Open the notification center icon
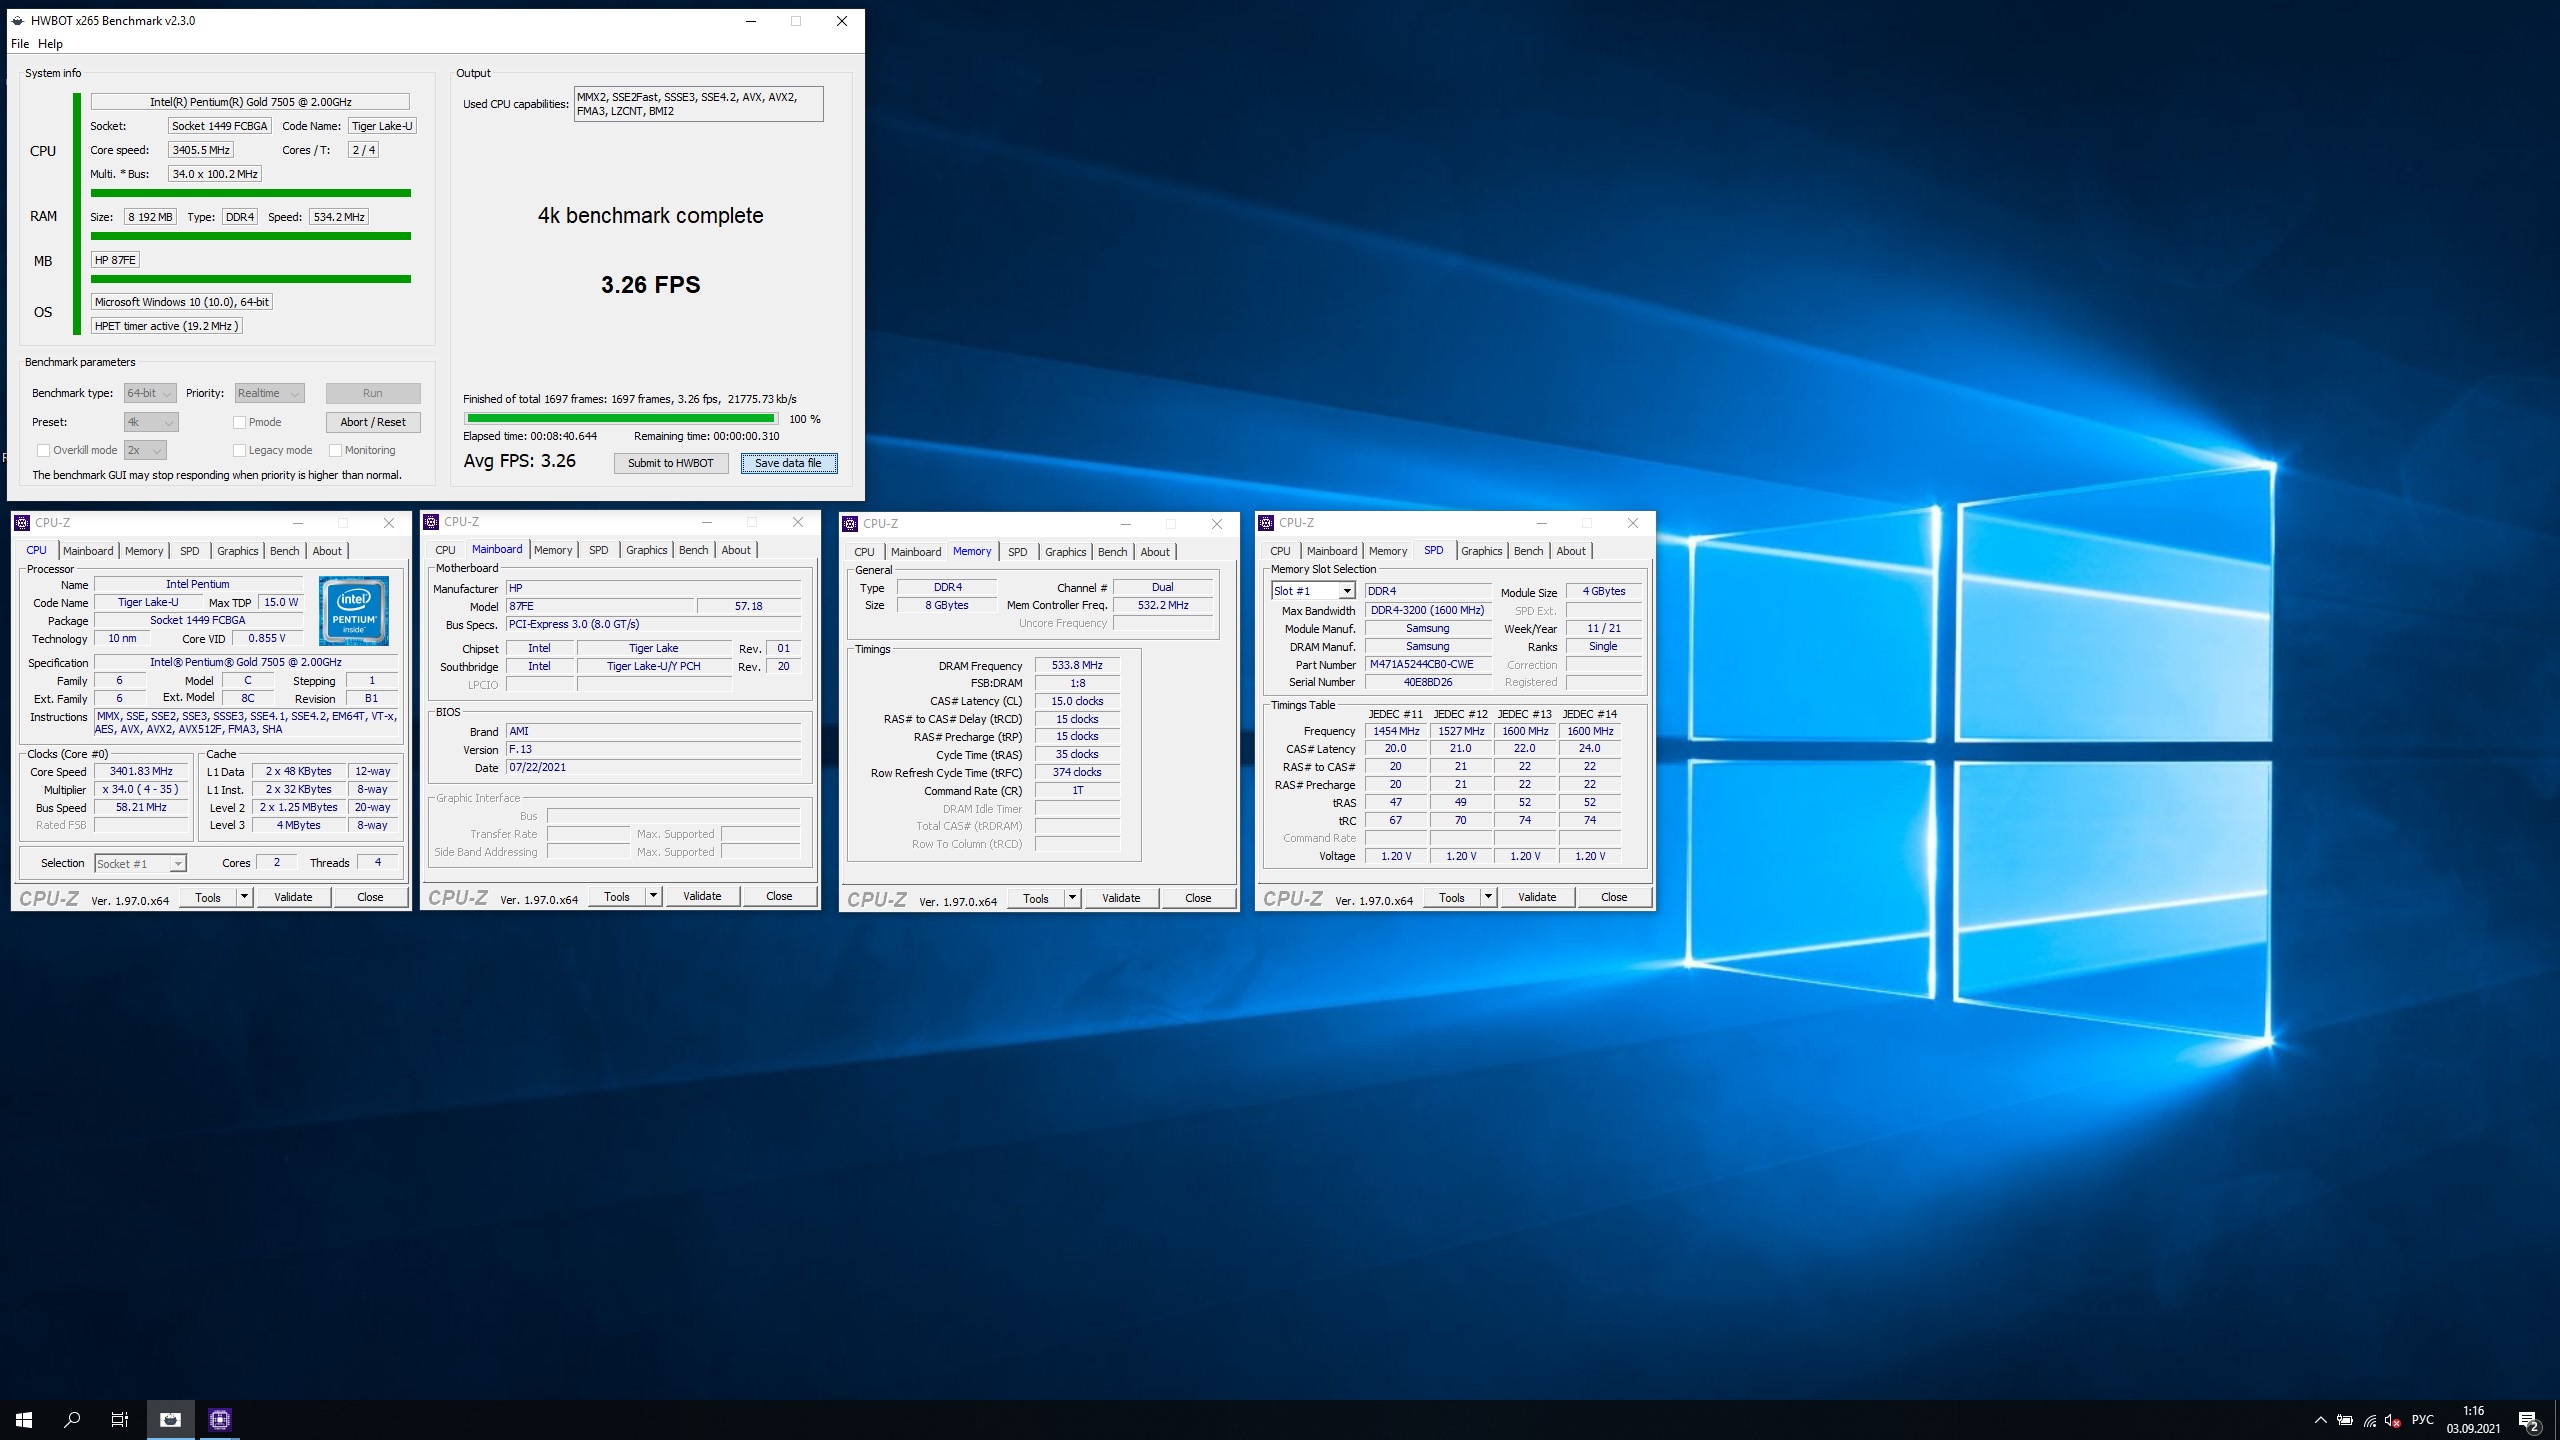The height and width of the screenshot is (1440, 2560). coord(2529,1420)
